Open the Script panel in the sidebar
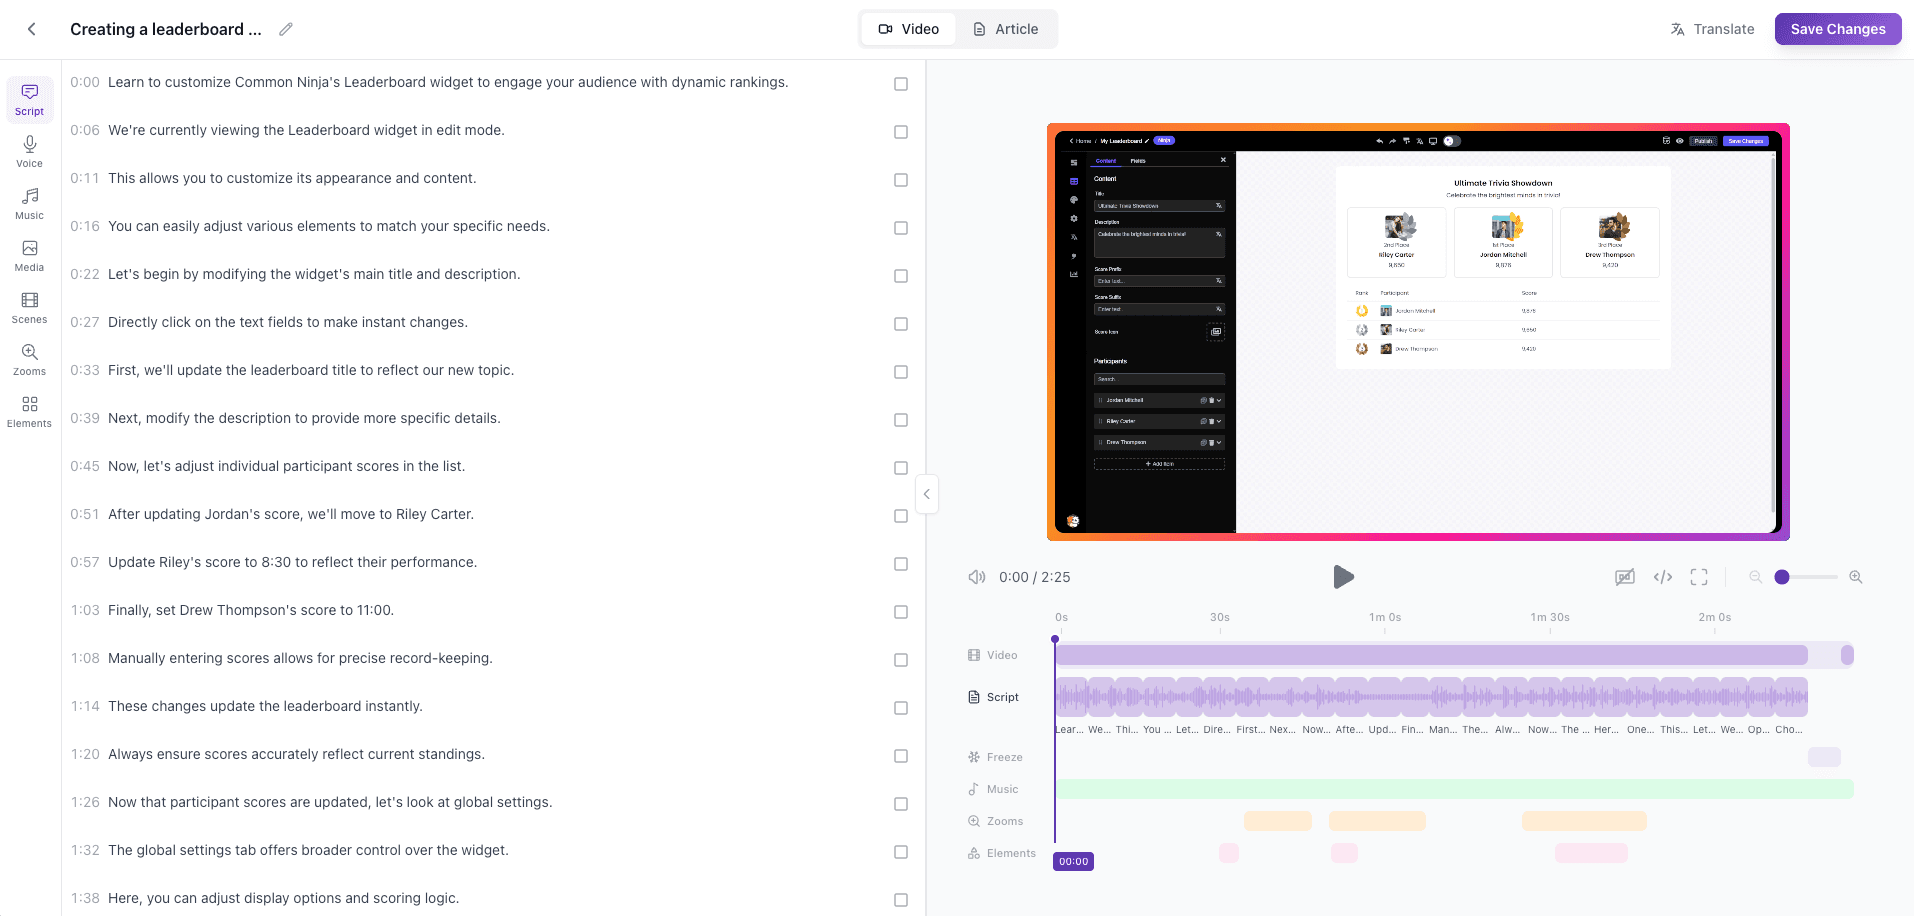This screenshot has width=1914, height=916. [x=29, y=99]
